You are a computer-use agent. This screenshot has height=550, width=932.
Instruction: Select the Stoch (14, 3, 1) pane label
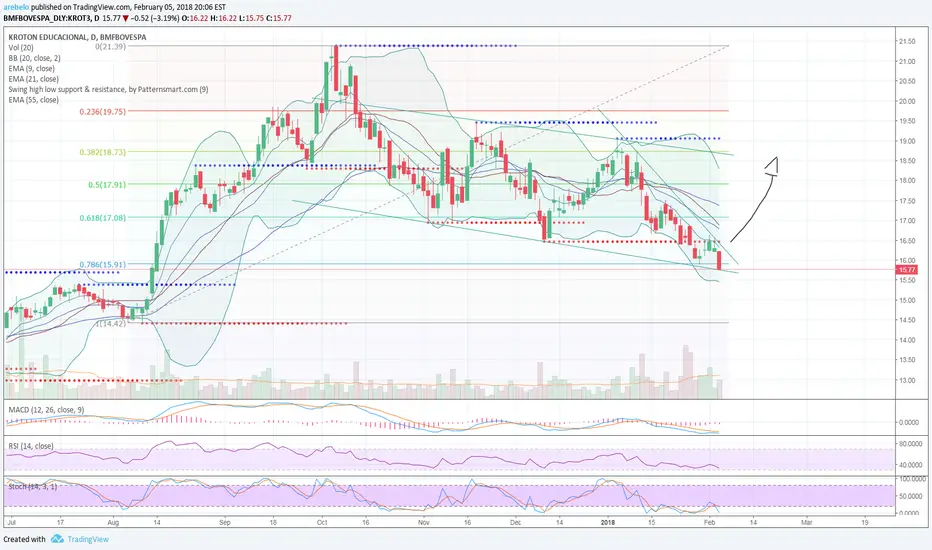[32, 486]
